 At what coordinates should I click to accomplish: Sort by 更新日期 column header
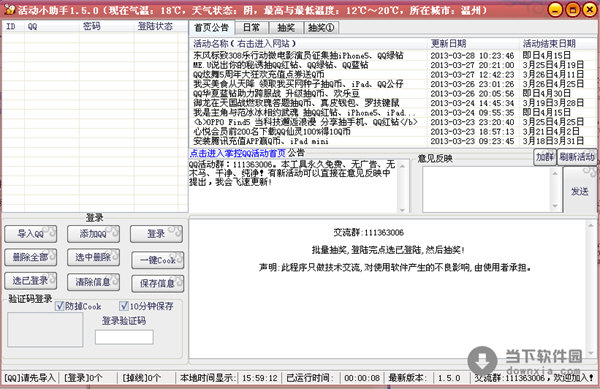click(x=473, y=44)
